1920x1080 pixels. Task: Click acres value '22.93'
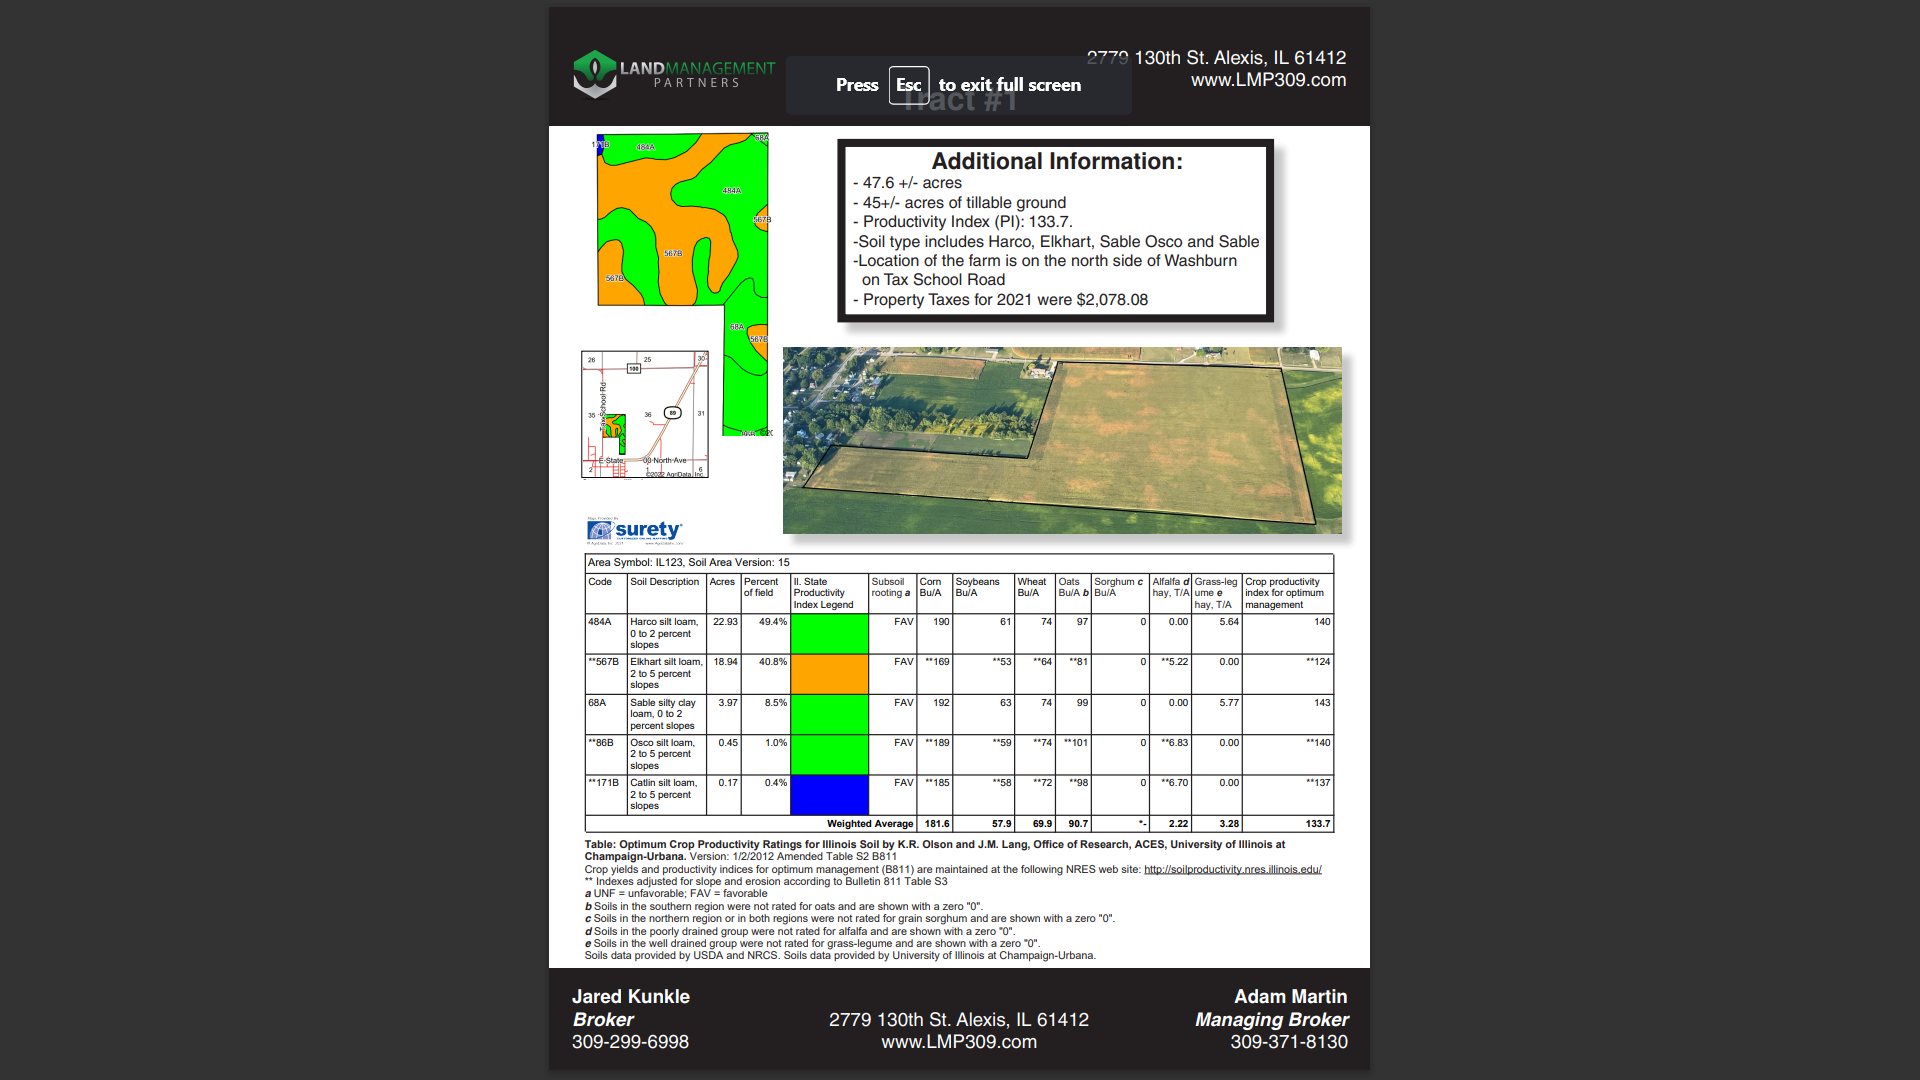pyautogui.click(x=725, y=622)
